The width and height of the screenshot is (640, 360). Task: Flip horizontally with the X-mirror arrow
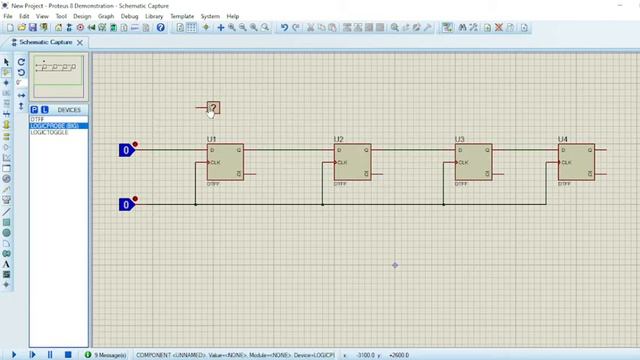tap(21, 95)
